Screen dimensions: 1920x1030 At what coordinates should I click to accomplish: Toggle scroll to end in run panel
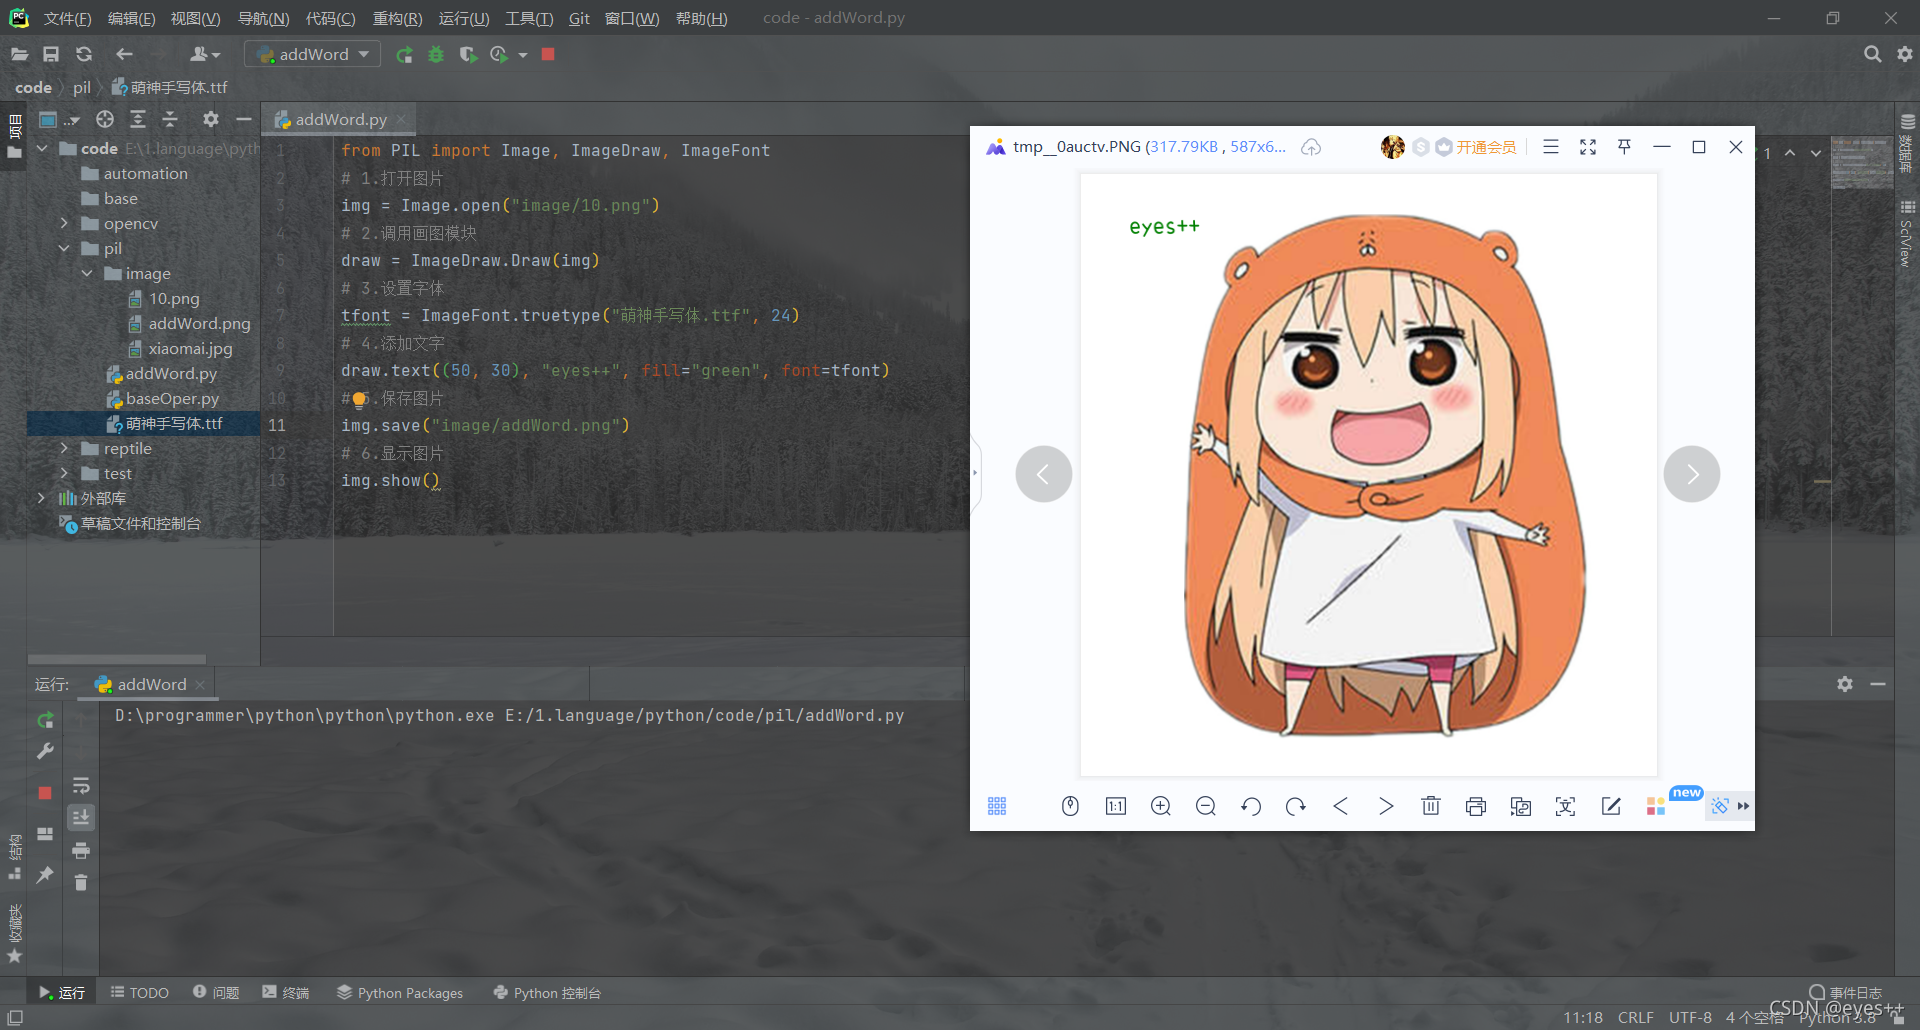point(81,817)
